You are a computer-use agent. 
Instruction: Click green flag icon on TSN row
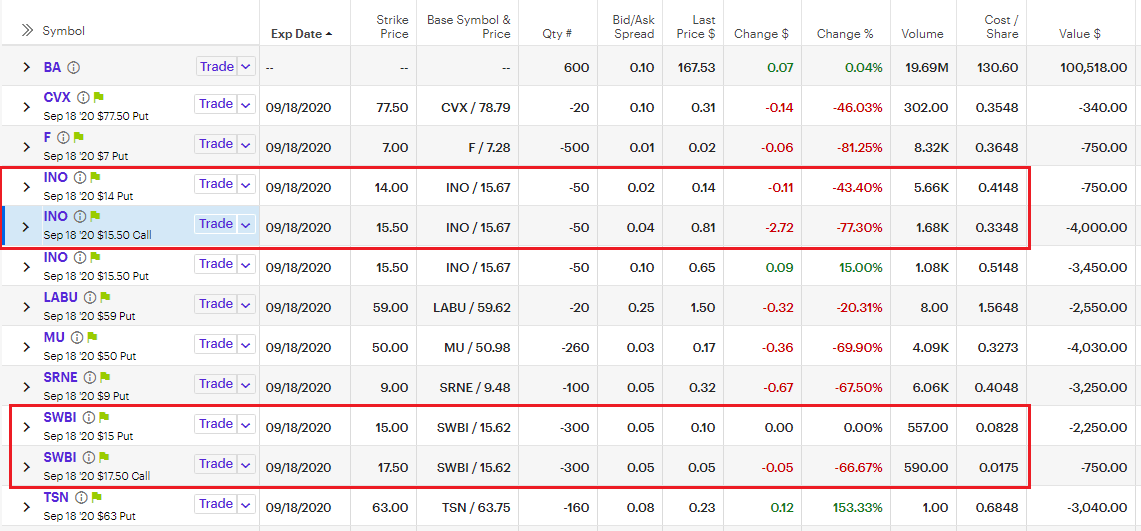point(96,498)
